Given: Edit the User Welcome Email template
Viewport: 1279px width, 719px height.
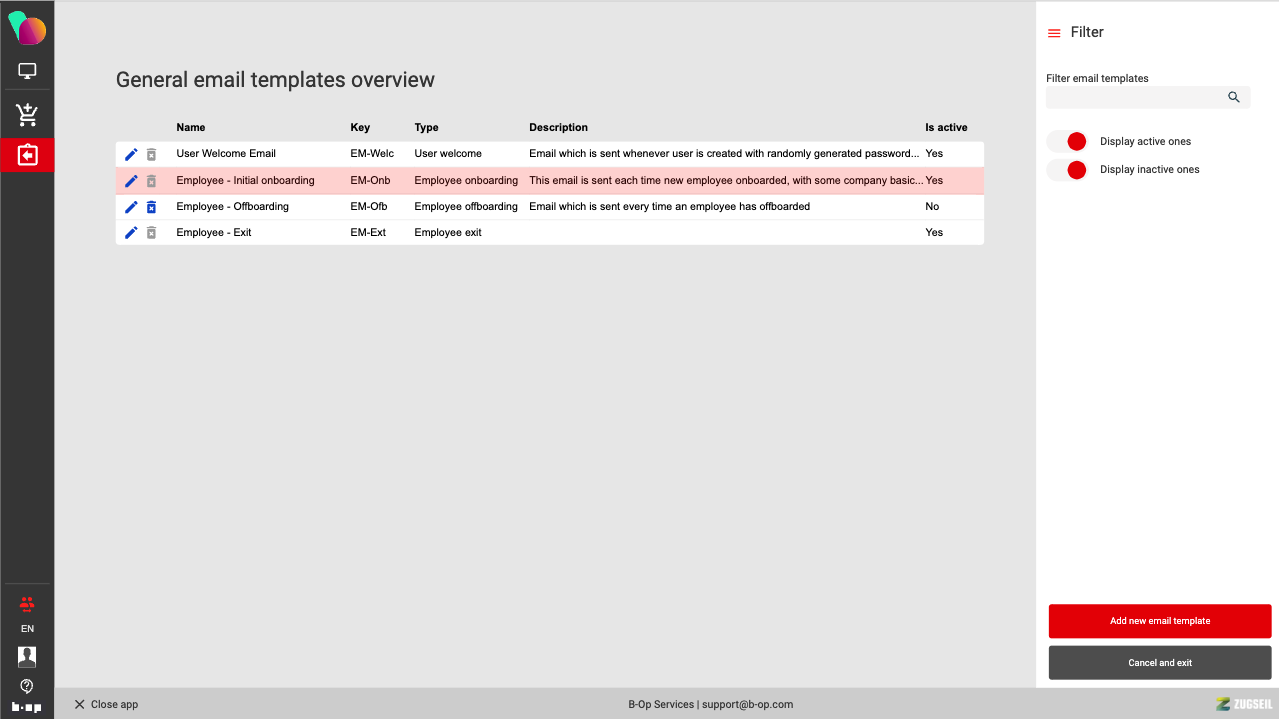Looking at the screenshot, I should (131, 154).
